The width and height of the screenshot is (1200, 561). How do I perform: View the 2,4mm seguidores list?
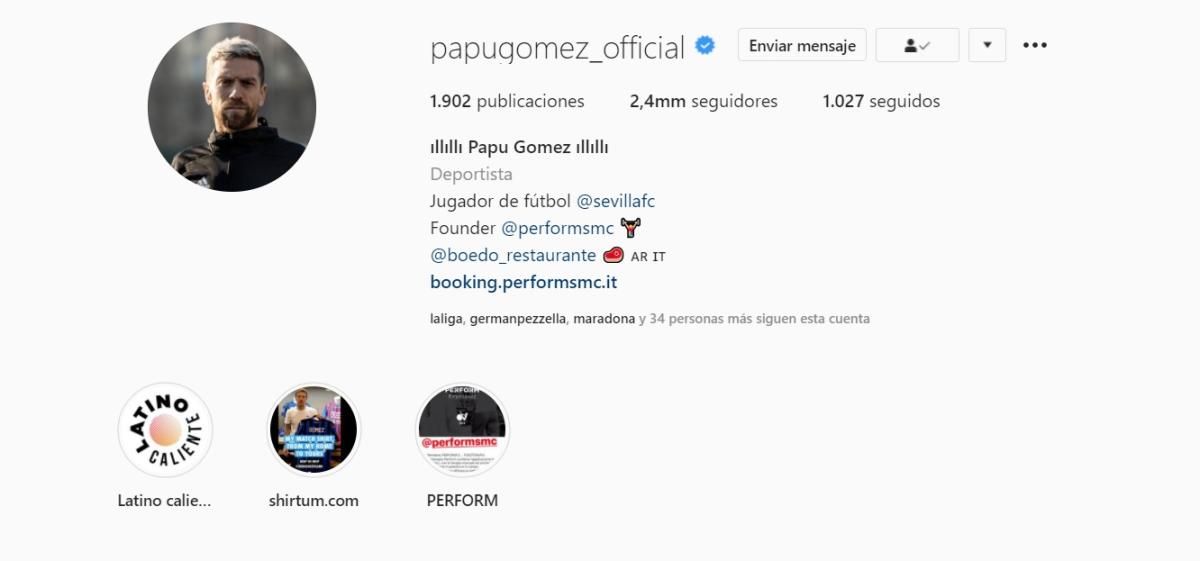click(x=703, y=101)
